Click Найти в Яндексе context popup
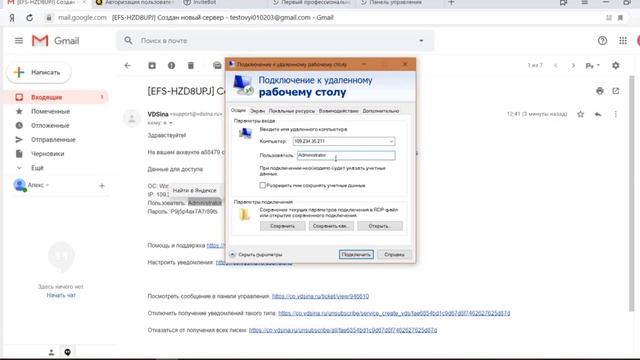 click(194, 190)
